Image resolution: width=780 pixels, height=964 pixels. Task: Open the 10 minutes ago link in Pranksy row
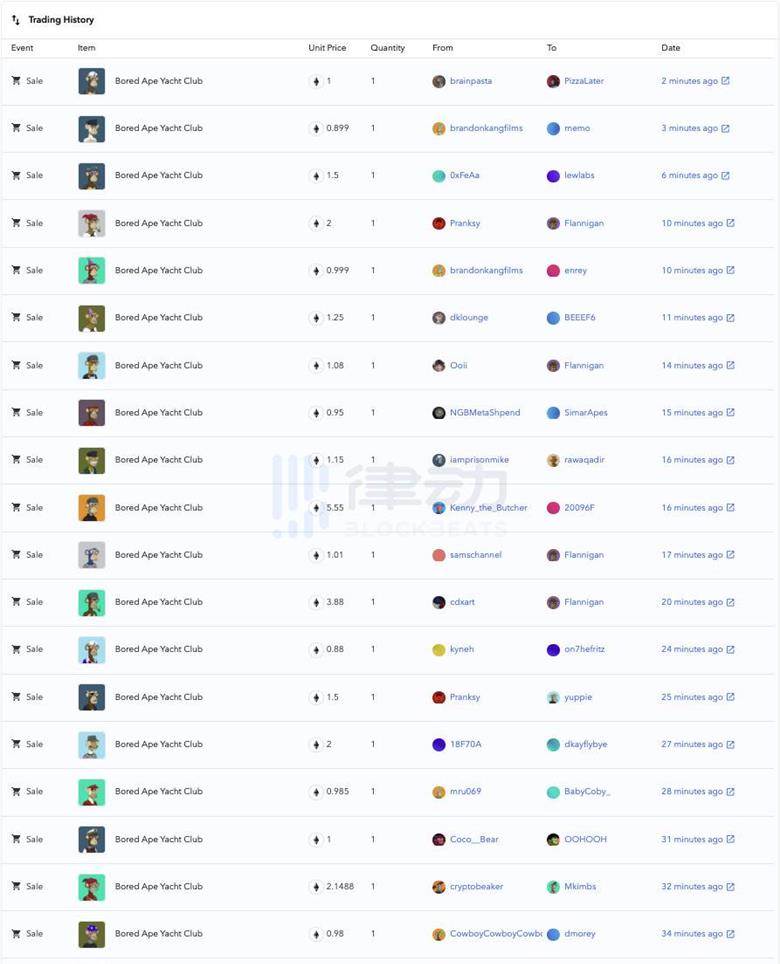(692, 223)
